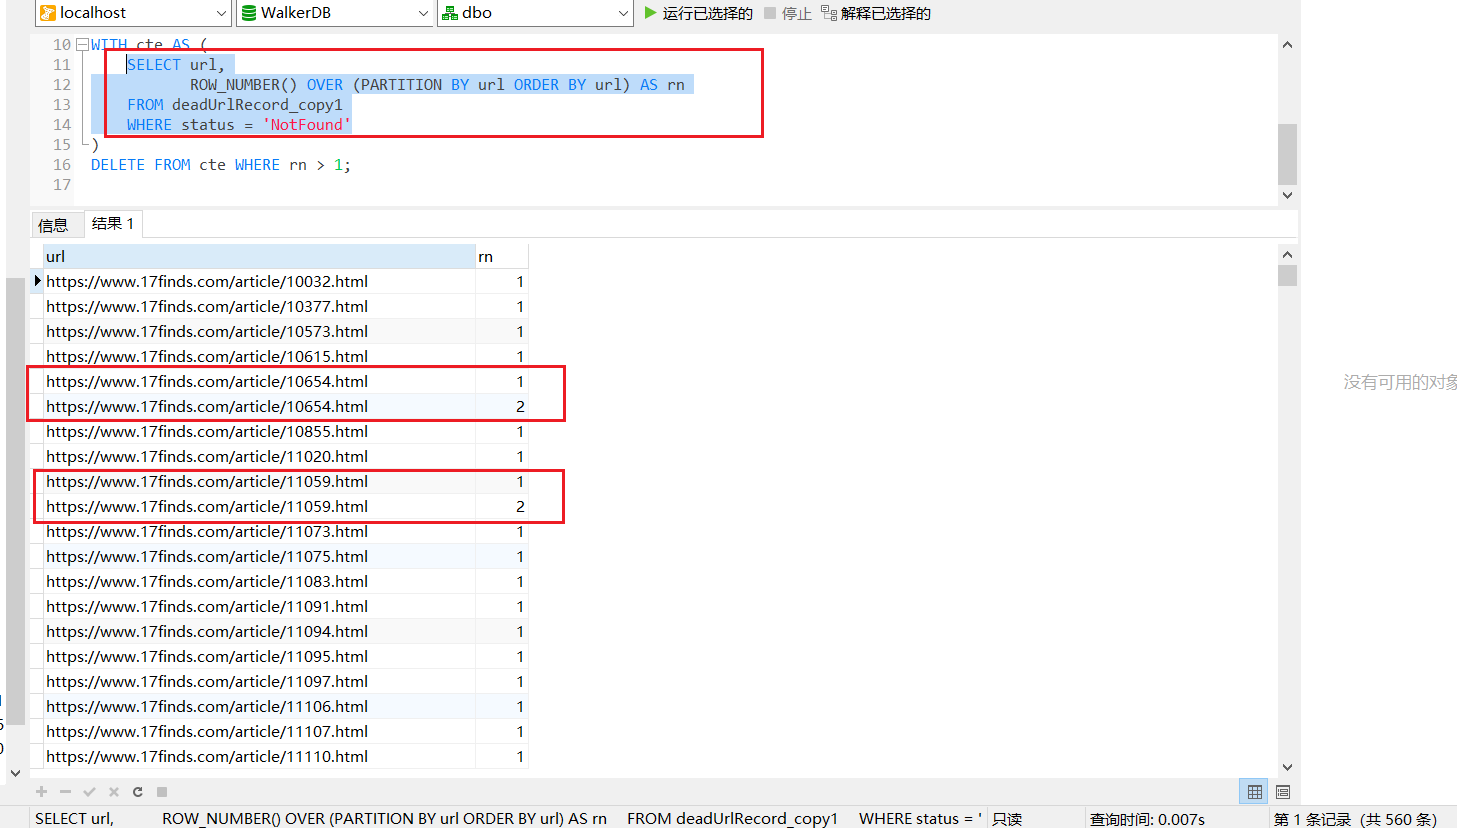Click the DELETE FROM cte line in editor
The image size is (1457, 828).
tap(221, 165)
